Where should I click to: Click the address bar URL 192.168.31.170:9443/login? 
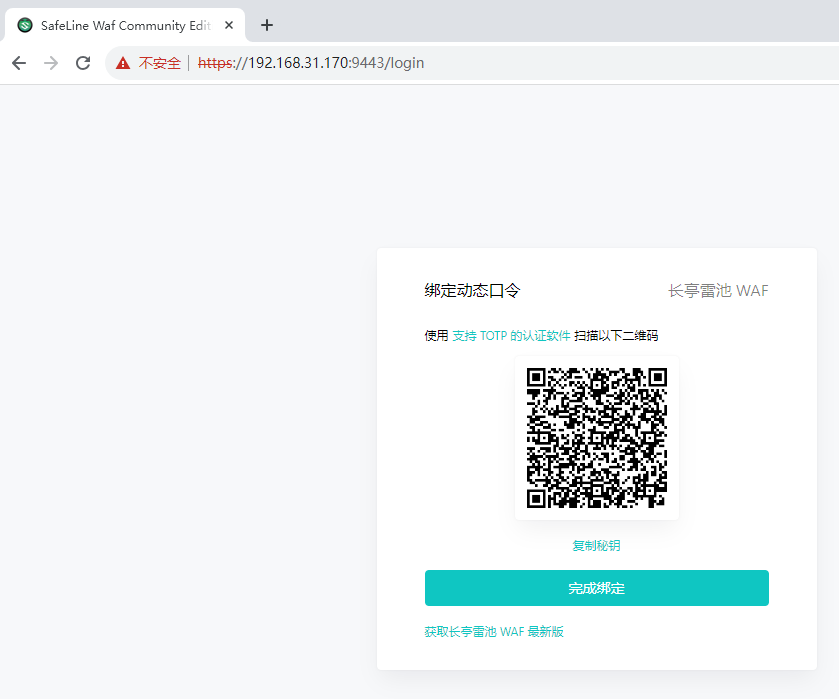[310, 63]
